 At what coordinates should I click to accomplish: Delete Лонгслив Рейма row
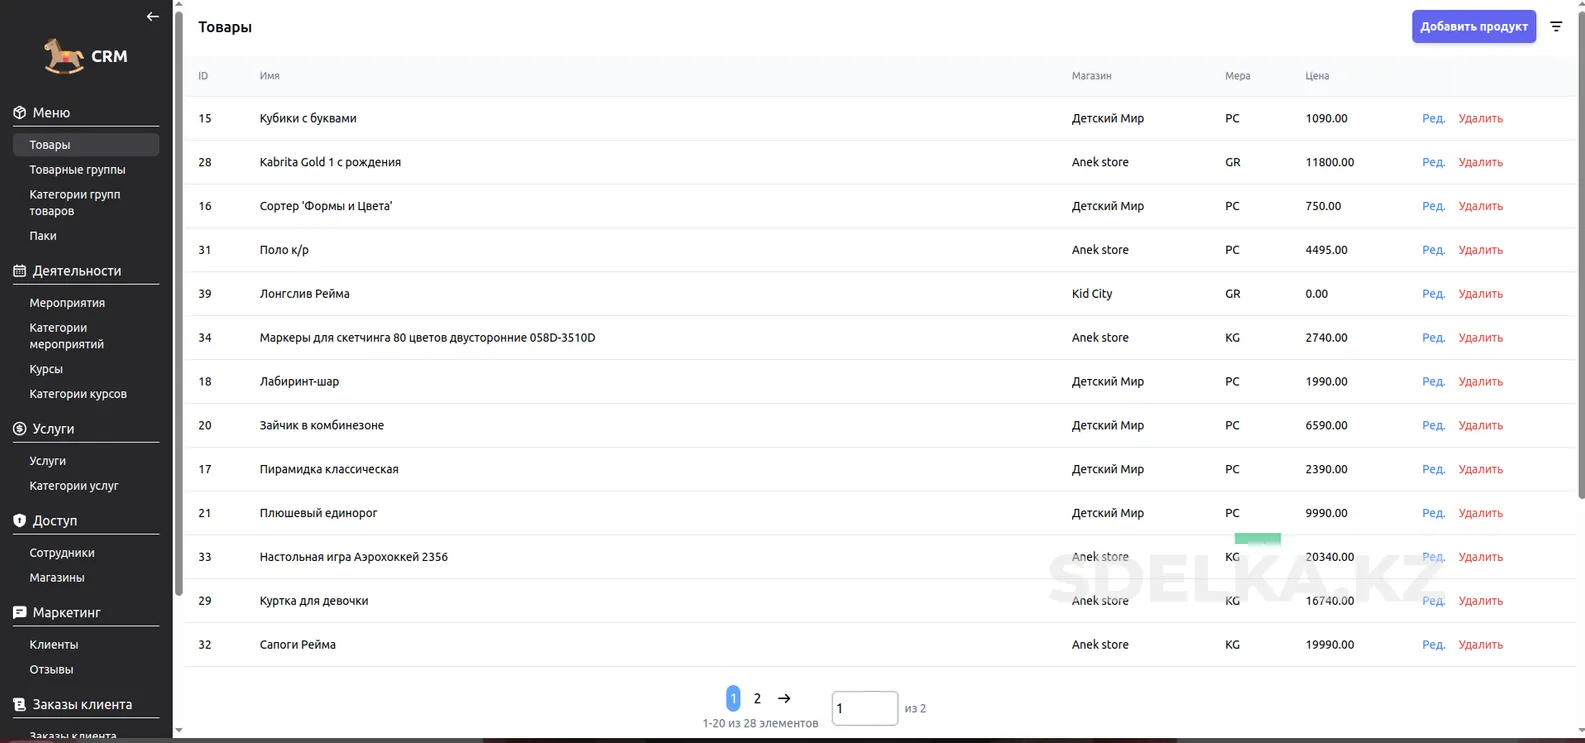[1480, 294]
